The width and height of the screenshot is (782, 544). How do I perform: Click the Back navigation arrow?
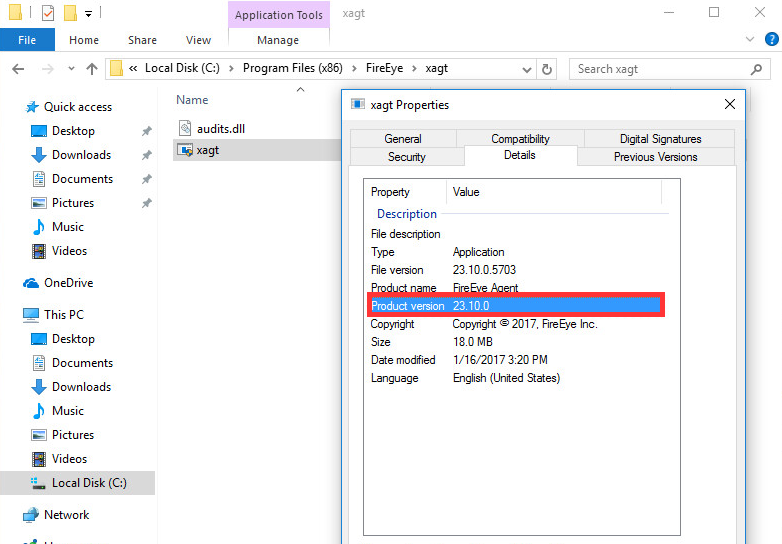[17, 69]
